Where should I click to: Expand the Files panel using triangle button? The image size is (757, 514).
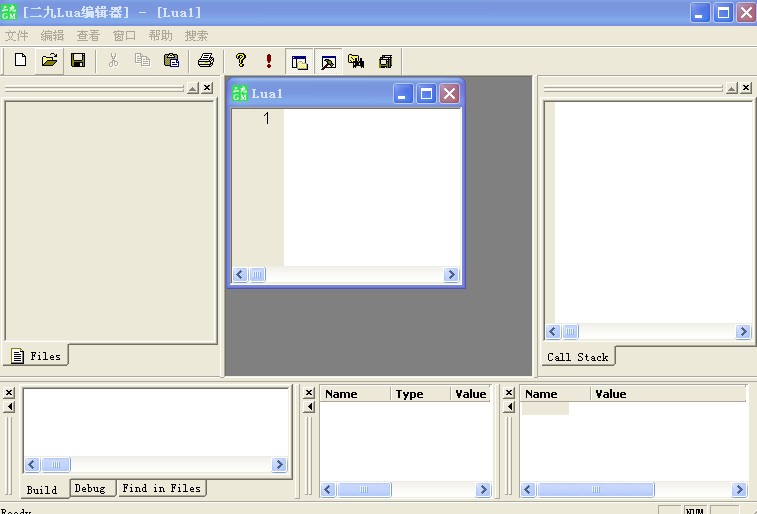click(x=193, y=88)
